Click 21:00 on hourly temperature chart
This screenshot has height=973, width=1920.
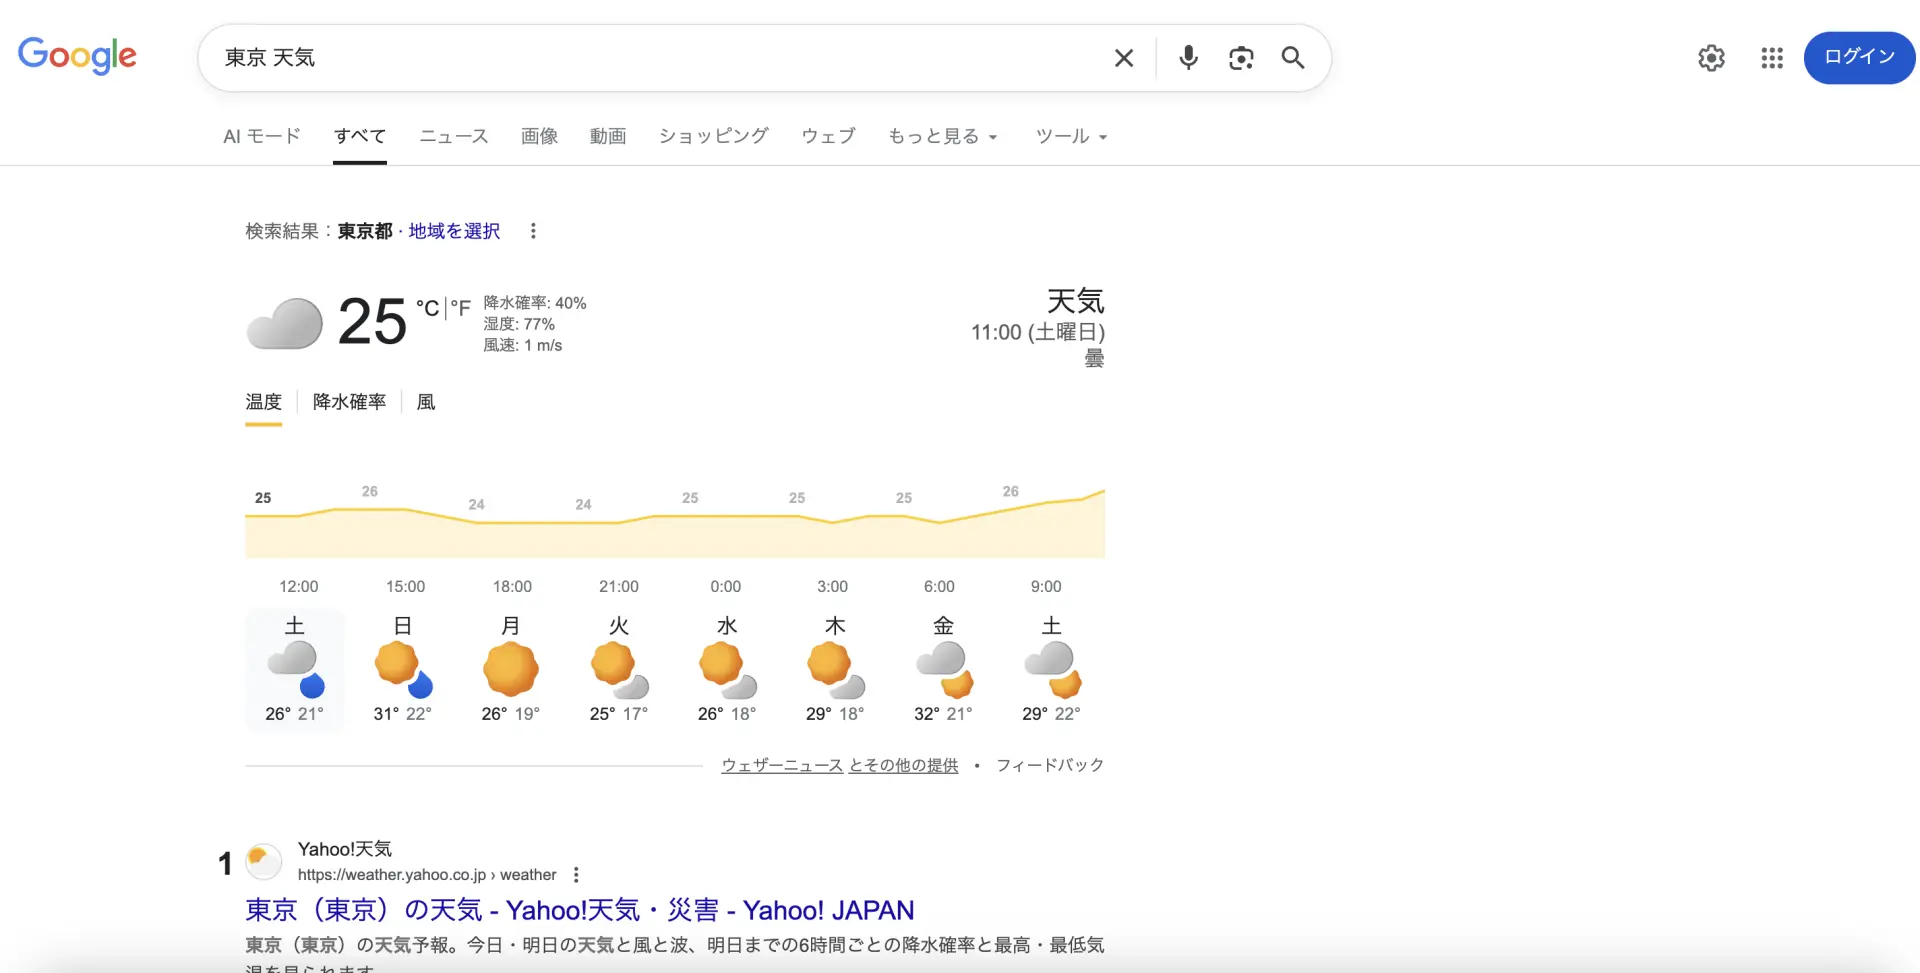pyautogui.click(x=619, y=587)
